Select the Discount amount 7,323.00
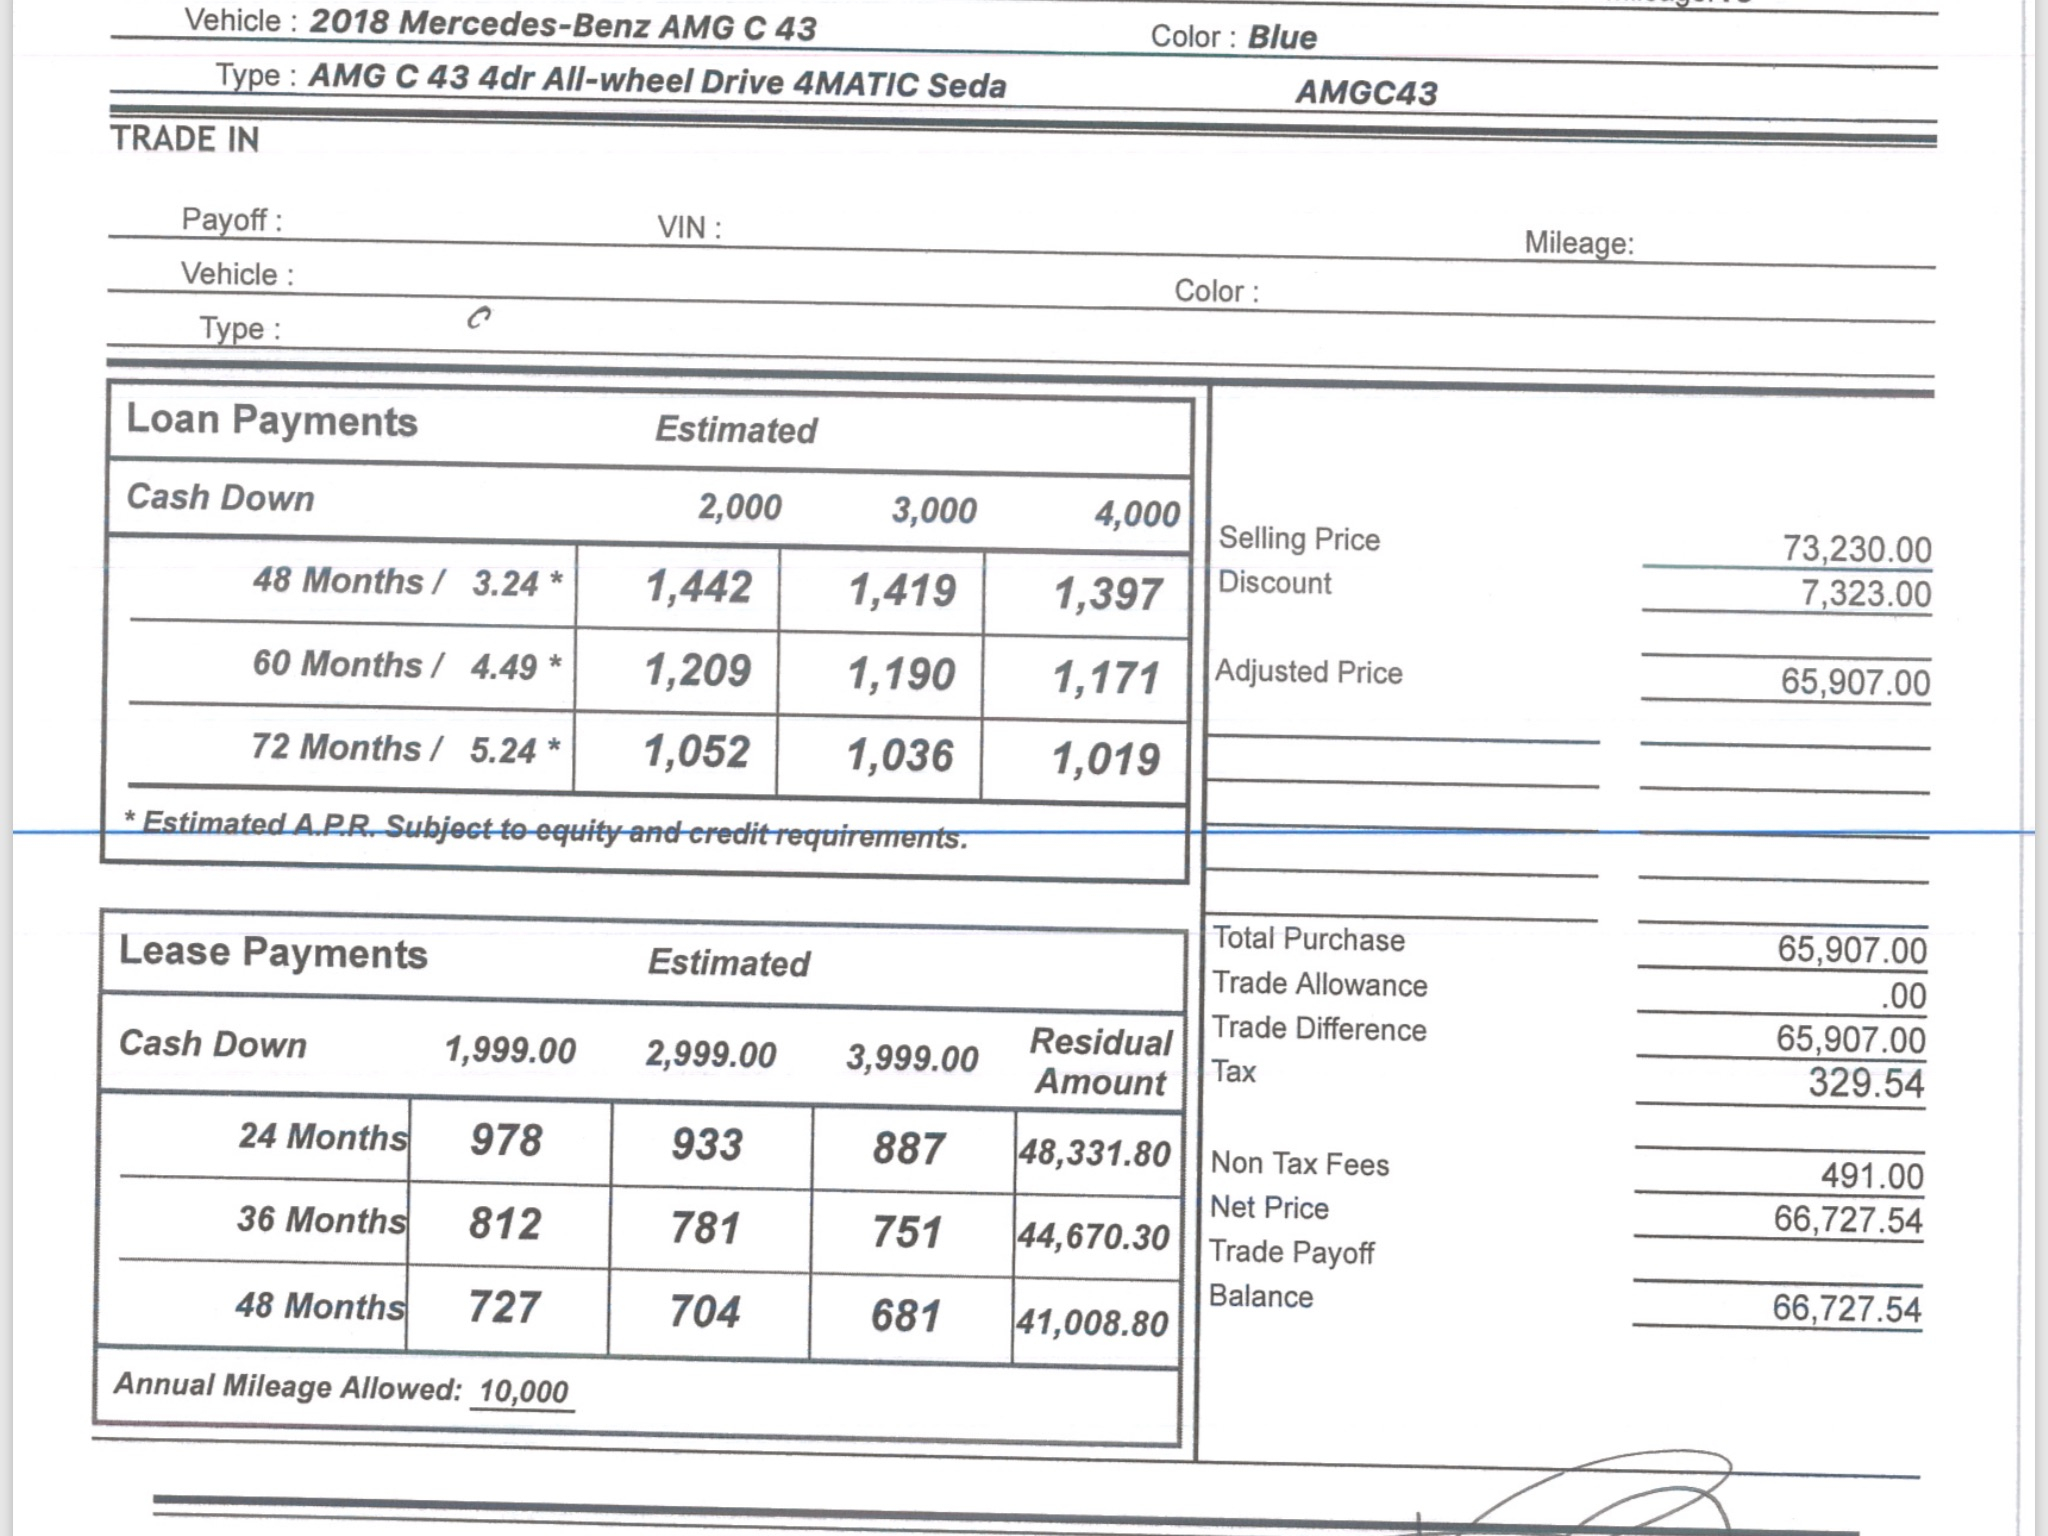This screenshot has width=2048, height=1536. (1865, 594)
